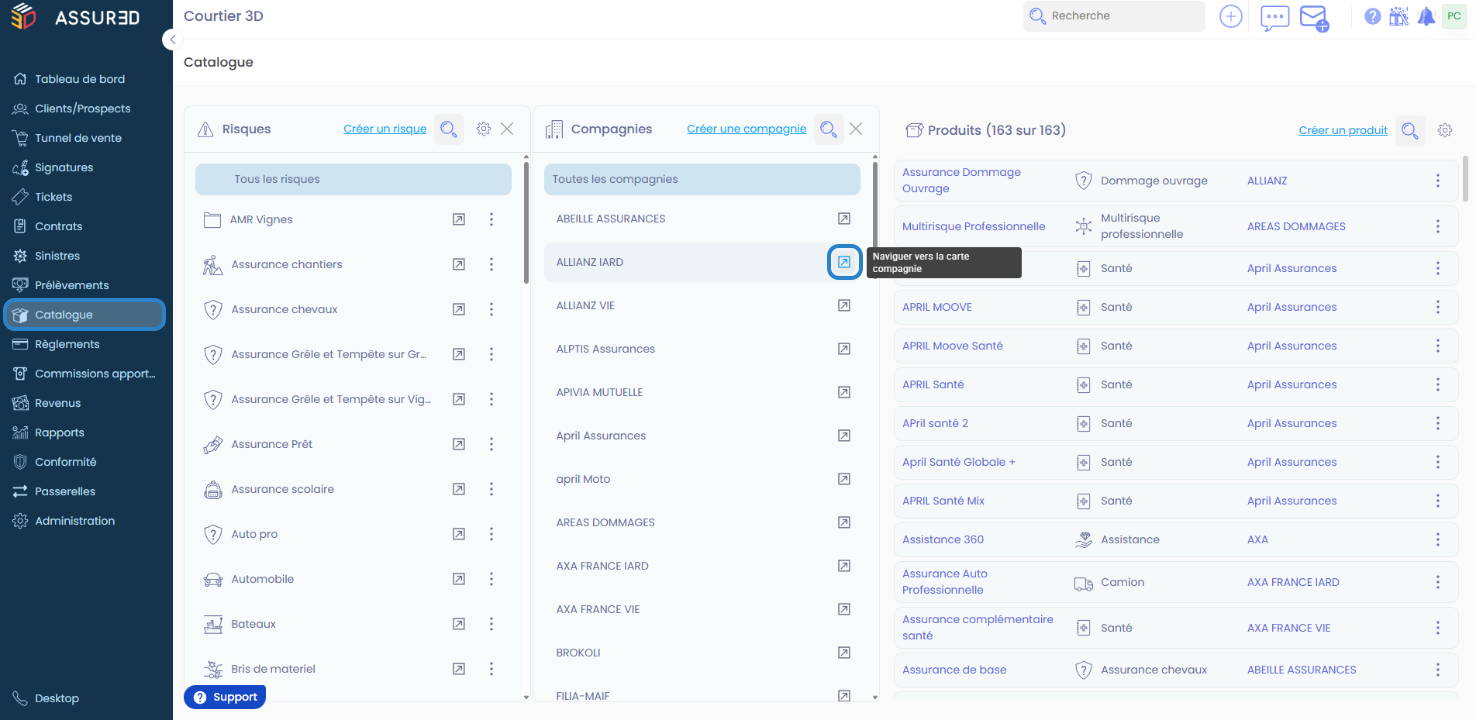Open Administration menu item
The image size is (1476, 720).
75,521
